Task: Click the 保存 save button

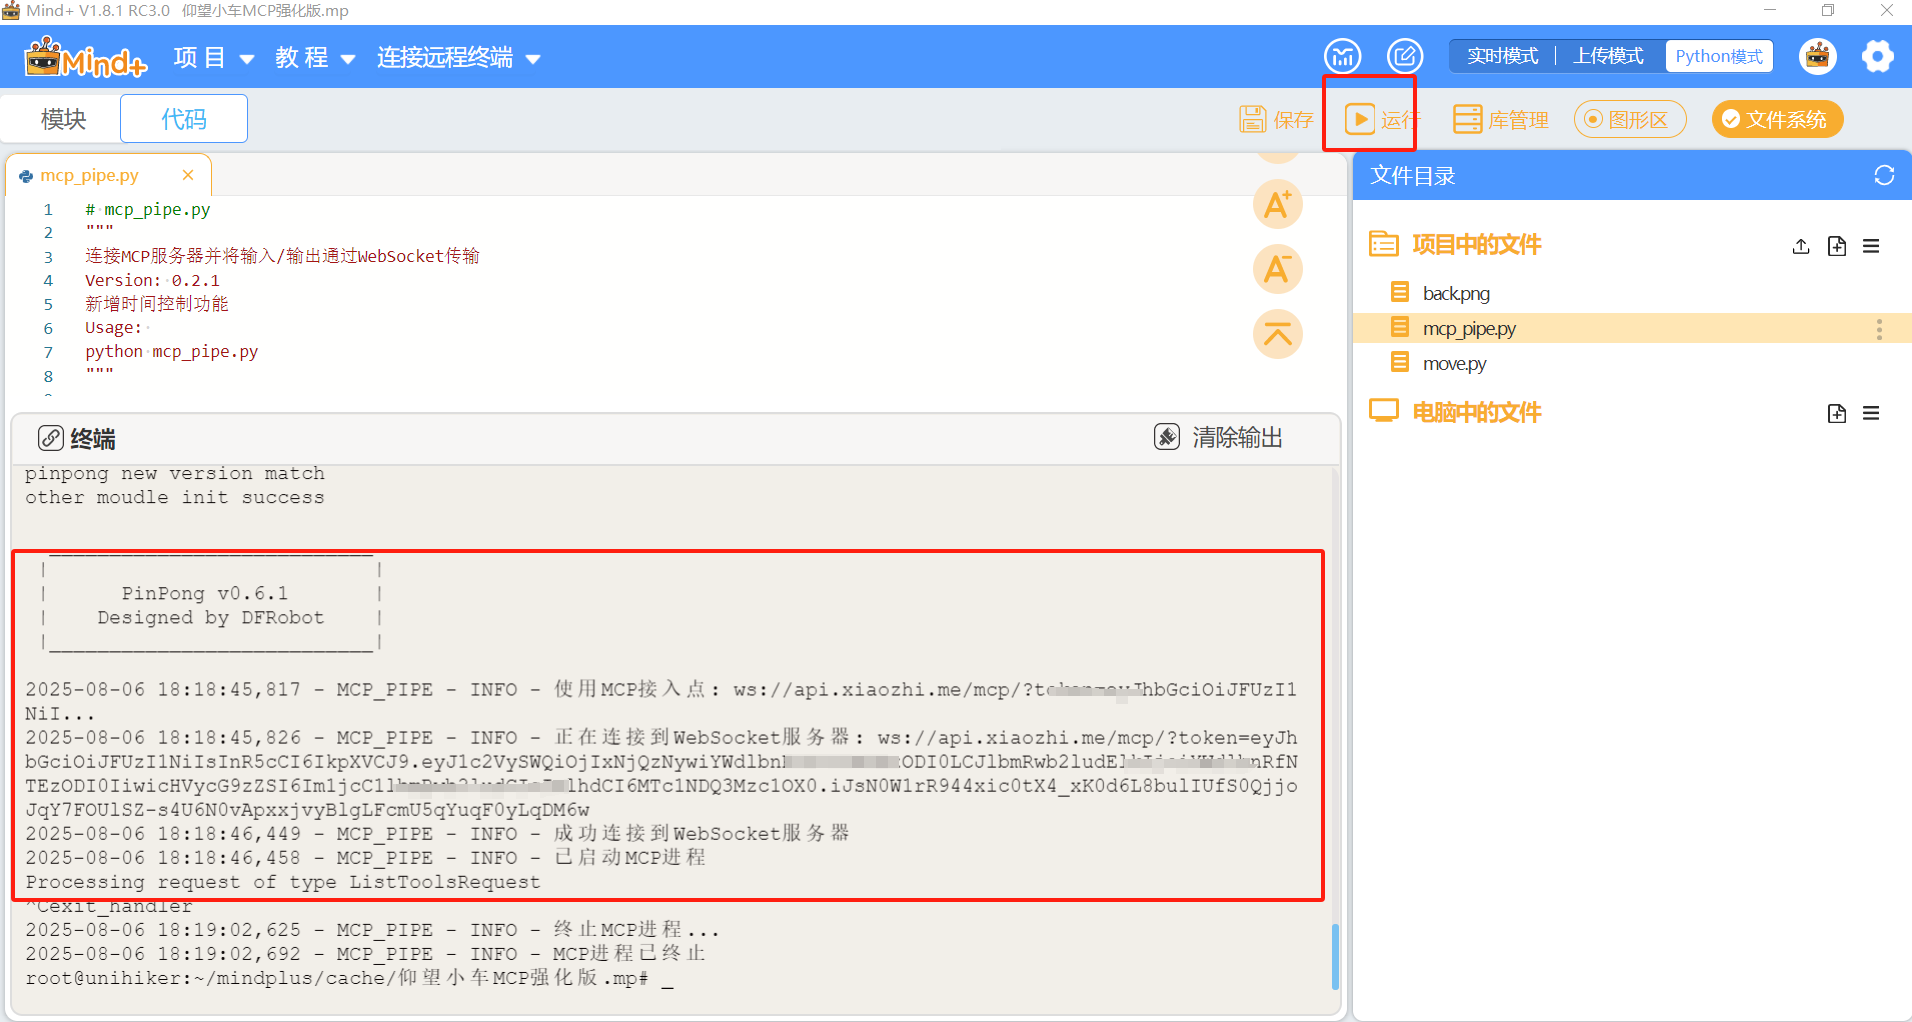Action: tap(1276, 120)
